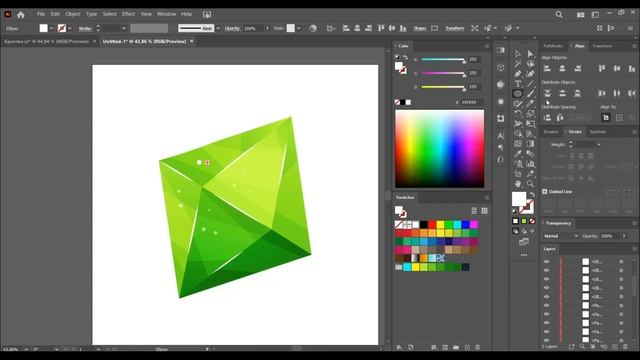
Task: Select the Magic Wand tool
Action: pyautogui.click(x=518, y=64)
